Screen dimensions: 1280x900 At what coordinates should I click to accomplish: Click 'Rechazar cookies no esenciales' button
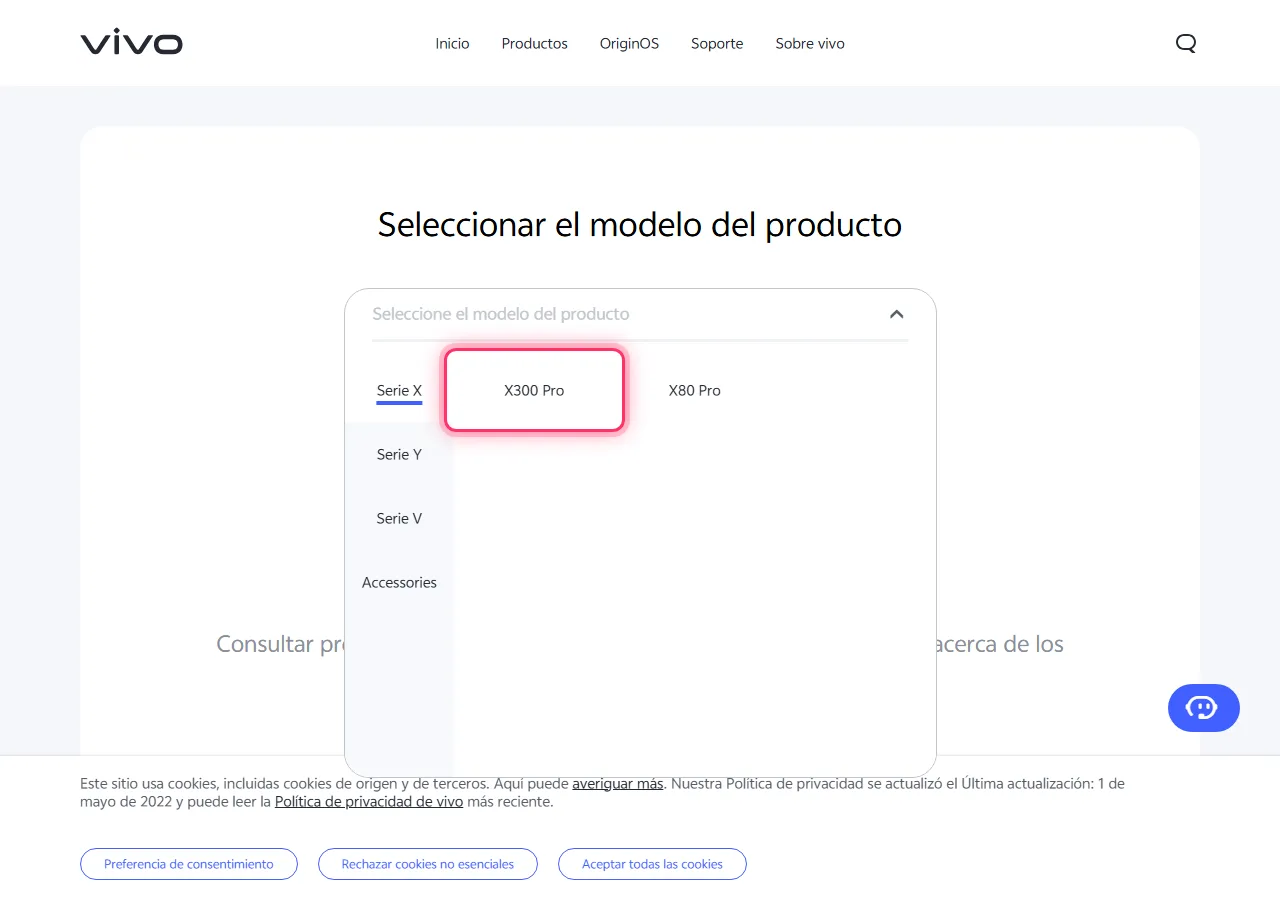pos(428,864)
